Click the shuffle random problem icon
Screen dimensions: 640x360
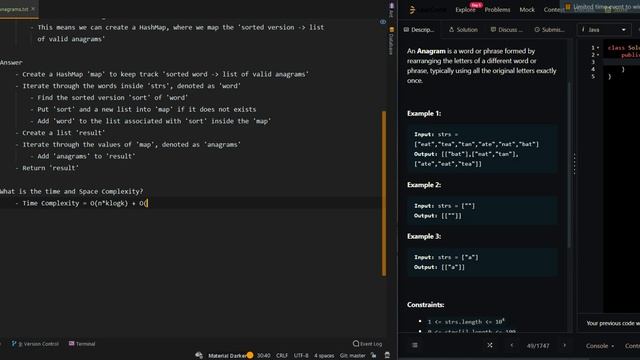click(490, 345)
